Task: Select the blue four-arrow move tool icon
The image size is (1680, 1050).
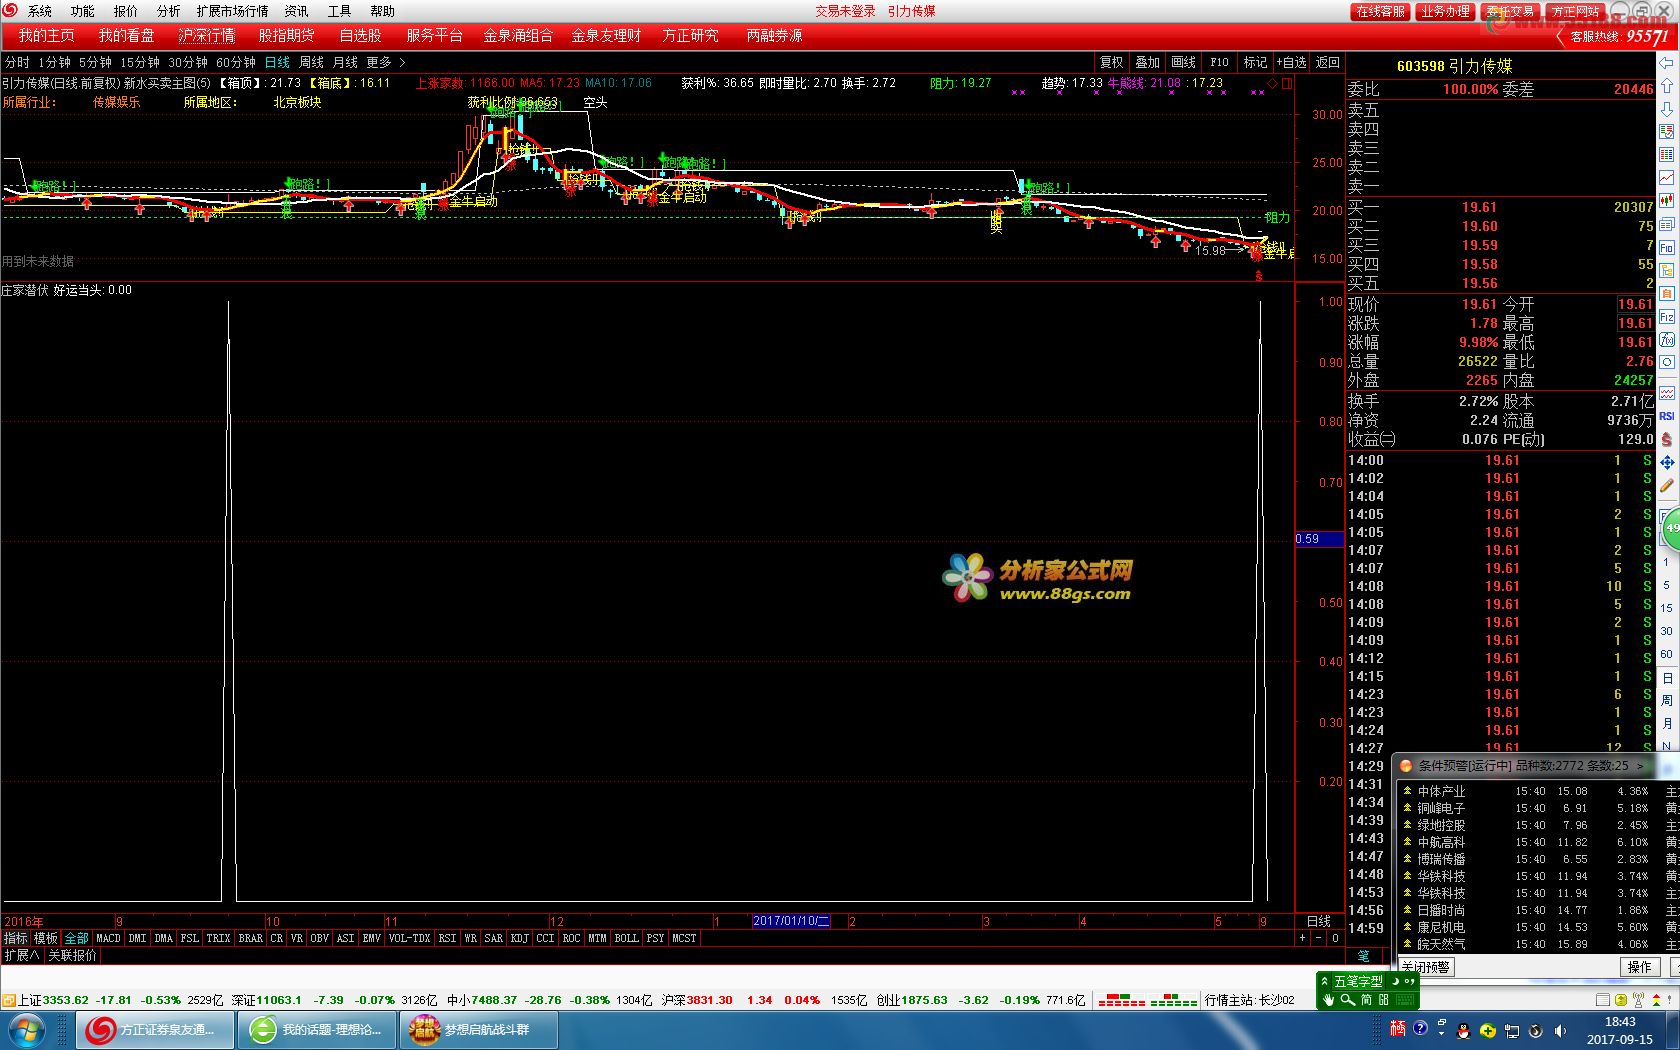Action: coord(1667,463)
